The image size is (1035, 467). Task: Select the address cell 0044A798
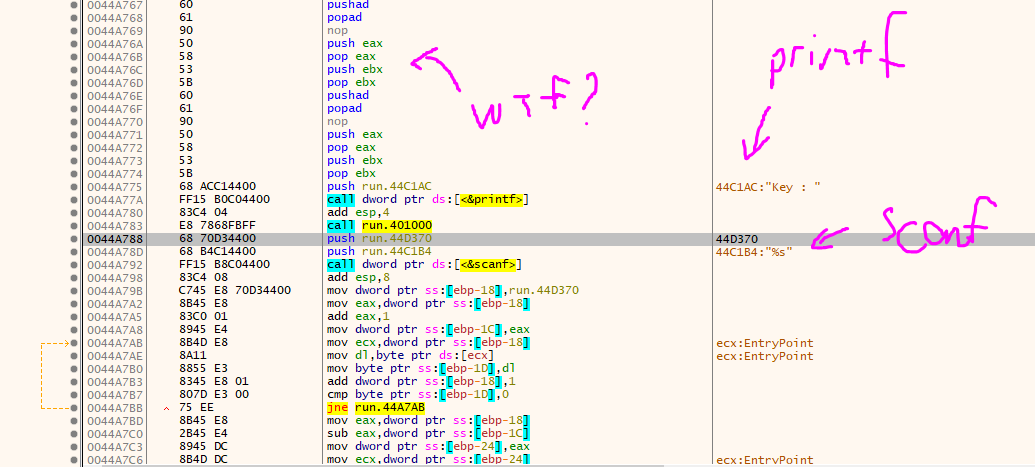click(x=114, y=277)
